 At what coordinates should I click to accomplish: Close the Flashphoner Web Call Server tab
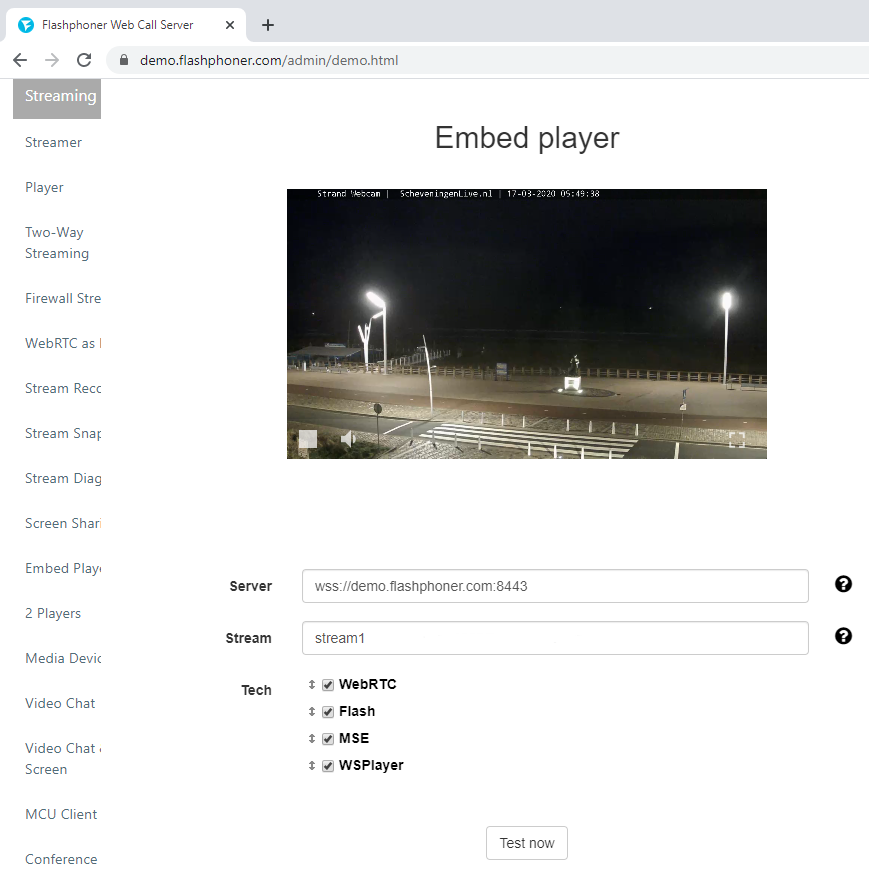(x=230, y=25)
